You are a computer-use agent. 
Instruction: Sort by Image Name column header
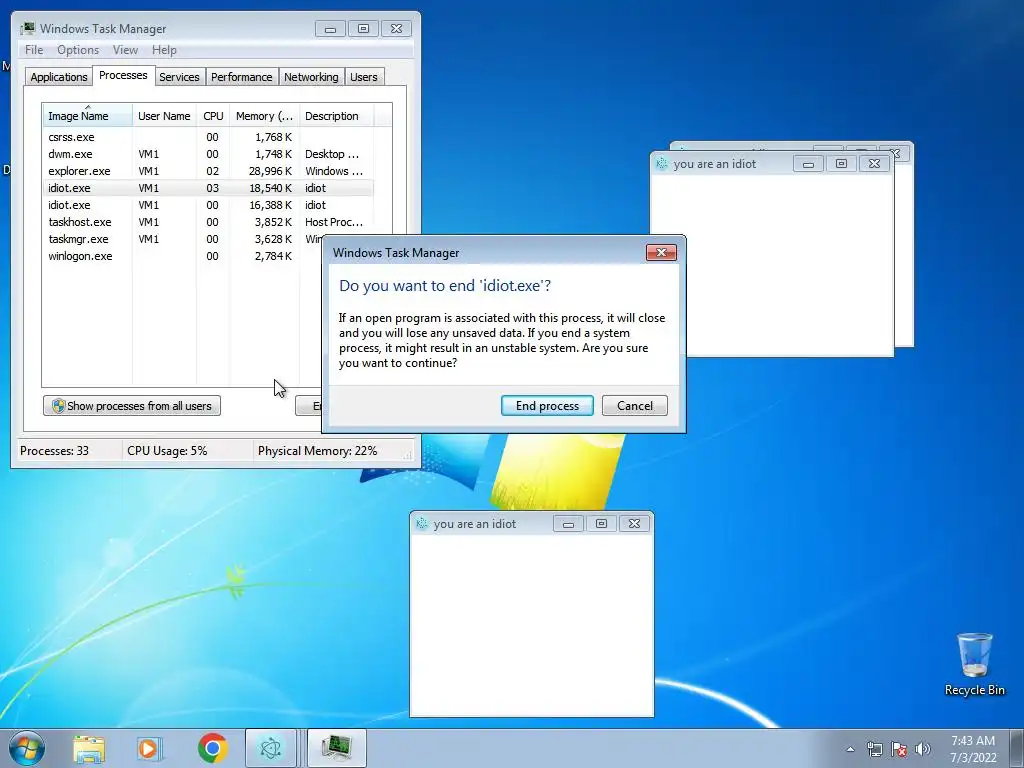(88, 116)
